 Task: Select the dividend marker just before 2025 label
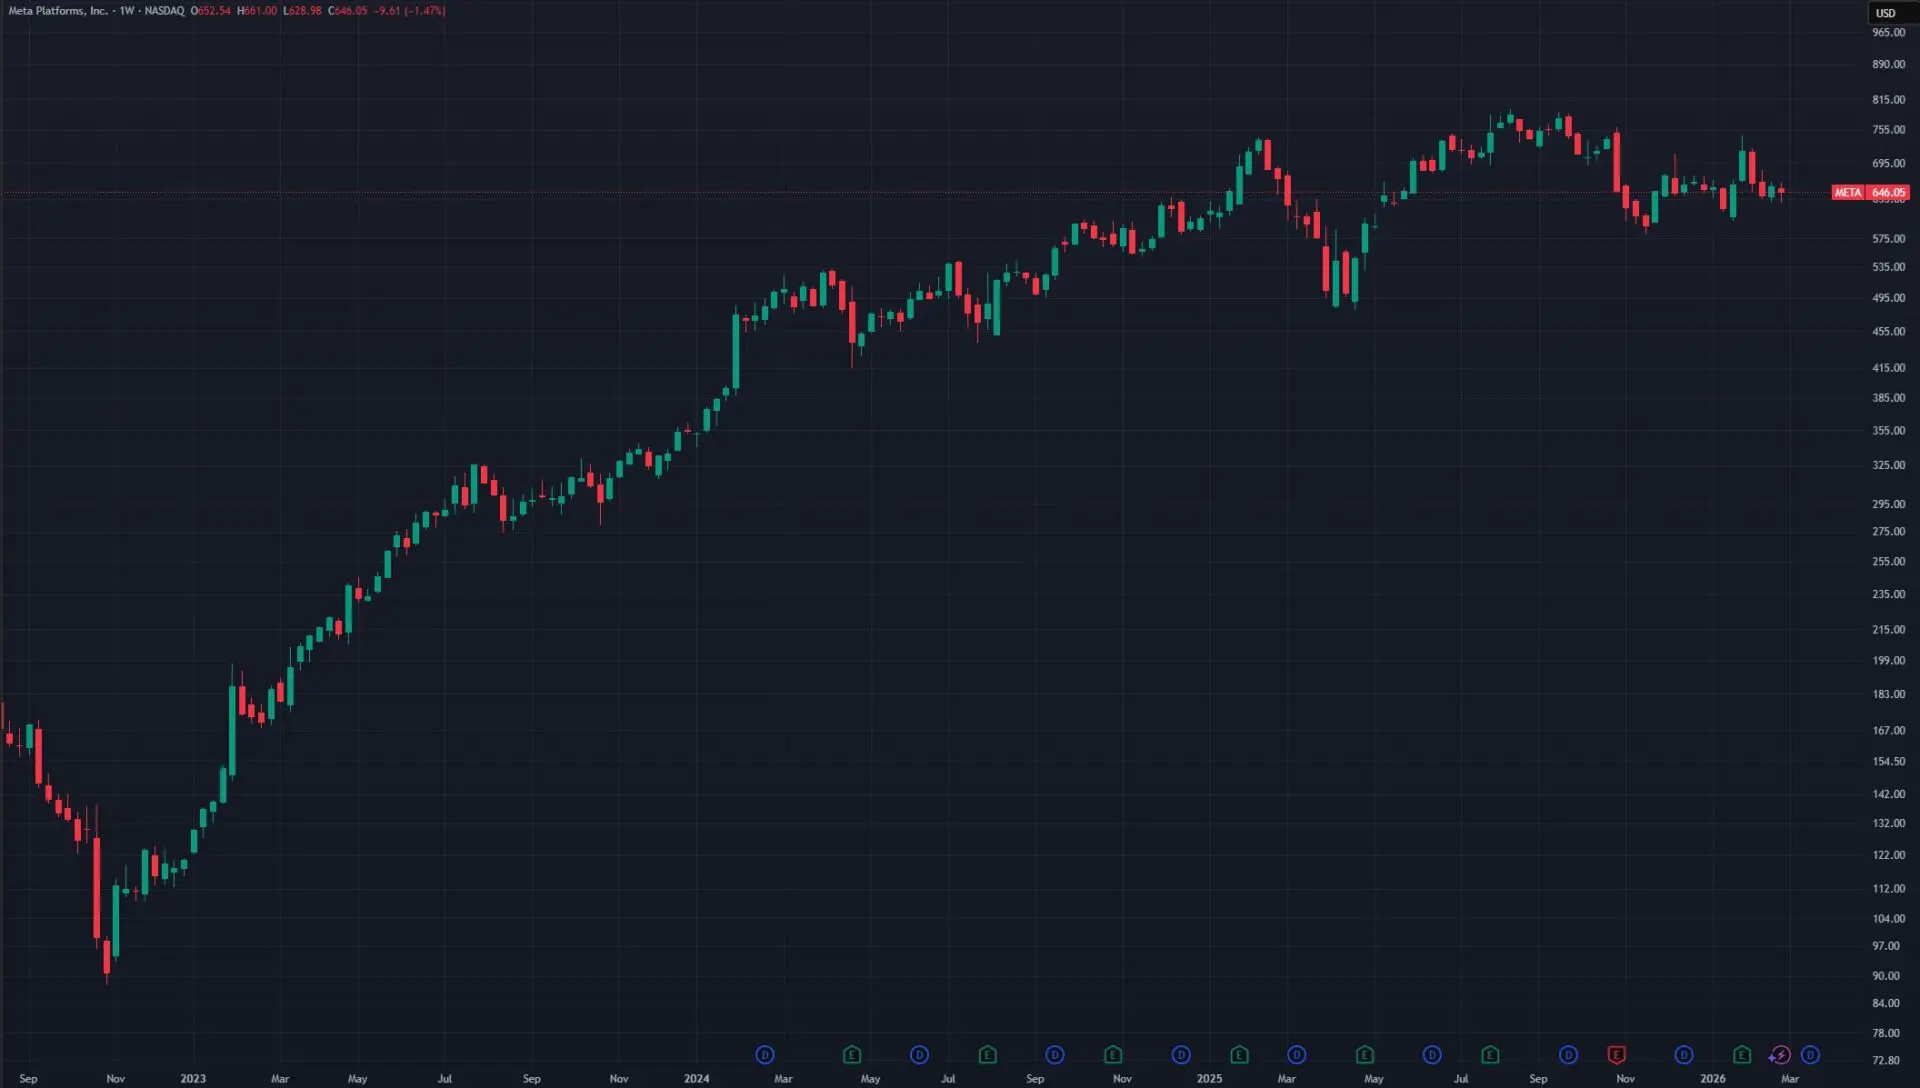click(1181, 1055)
